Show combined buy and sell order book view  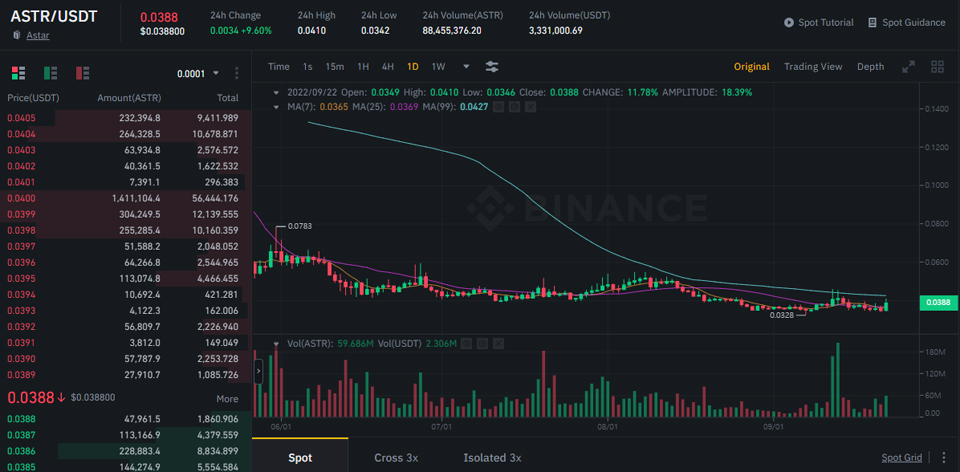click(18, 73)
